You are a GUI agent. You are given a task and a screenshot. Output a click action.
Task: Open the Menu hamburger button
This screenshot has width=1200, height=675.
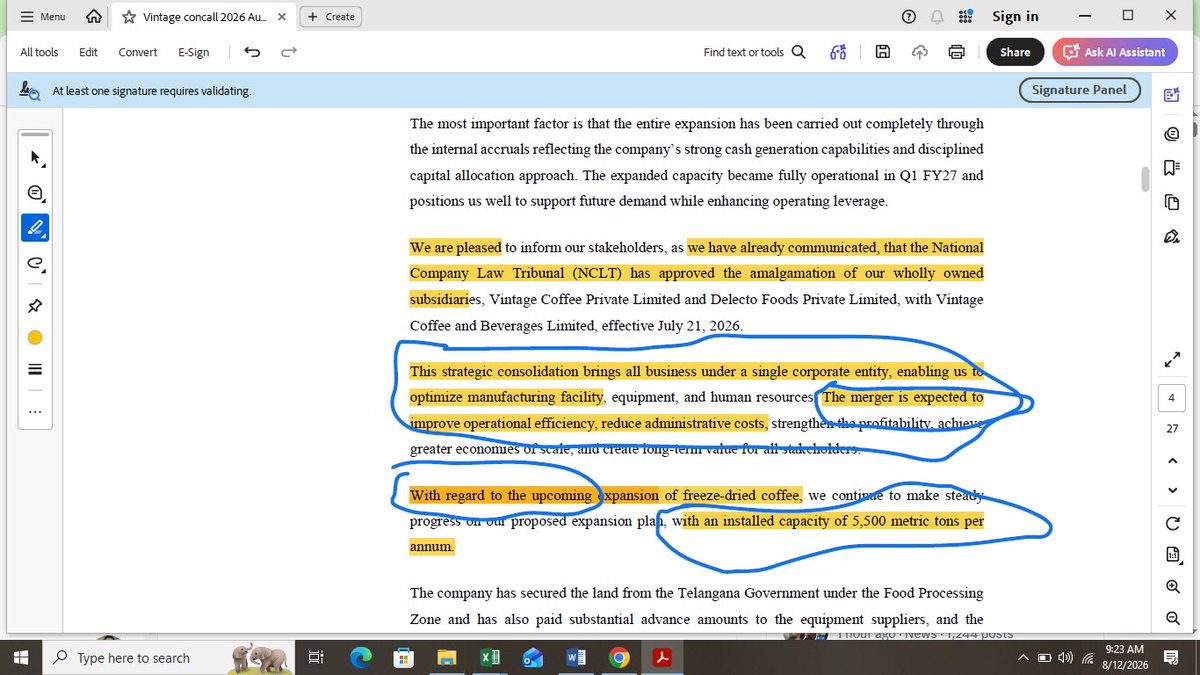point(42,17)
